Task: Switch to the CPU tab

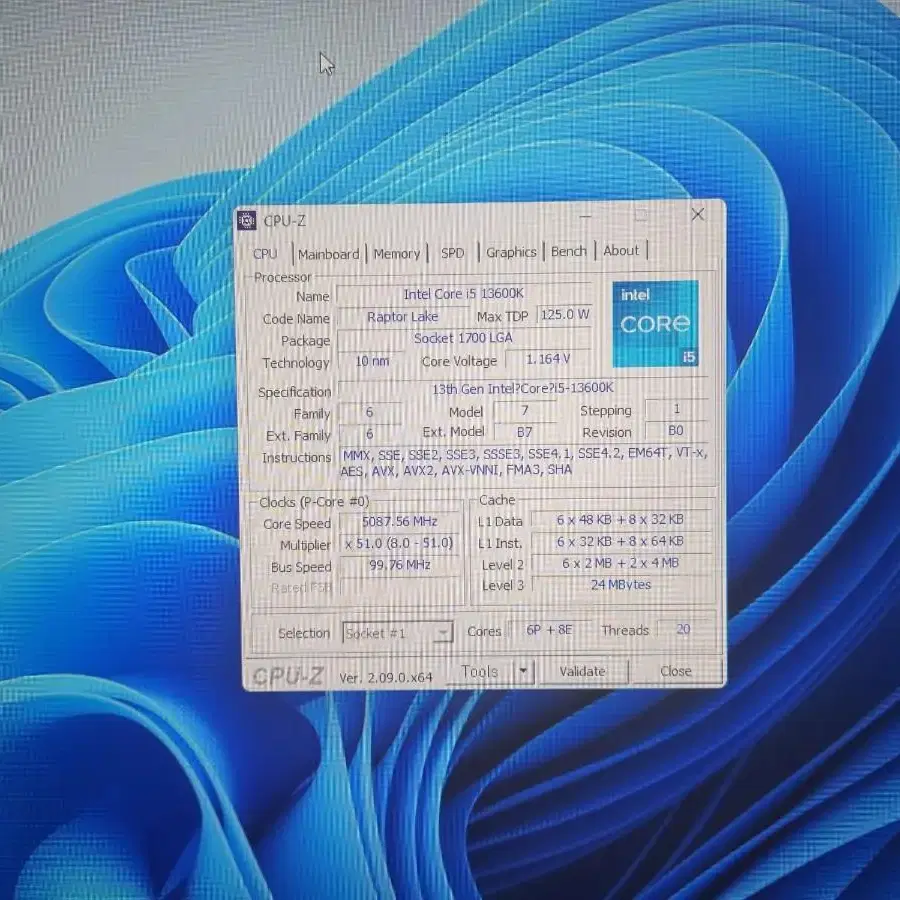Action: point(265,254)
